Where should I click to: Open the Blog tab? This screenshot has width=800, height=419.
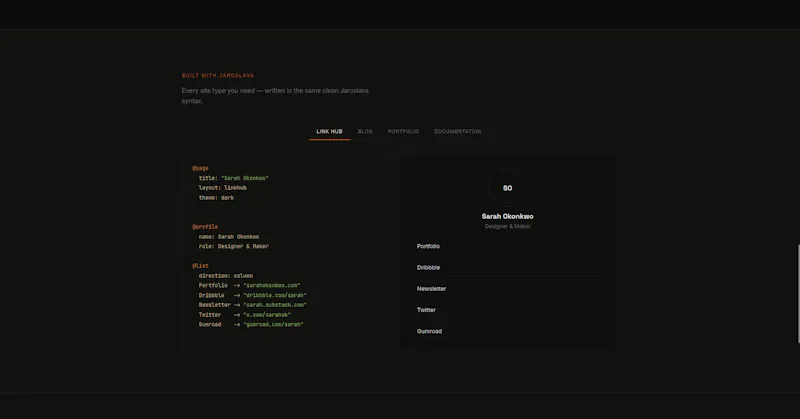click(x=365, y=131)
